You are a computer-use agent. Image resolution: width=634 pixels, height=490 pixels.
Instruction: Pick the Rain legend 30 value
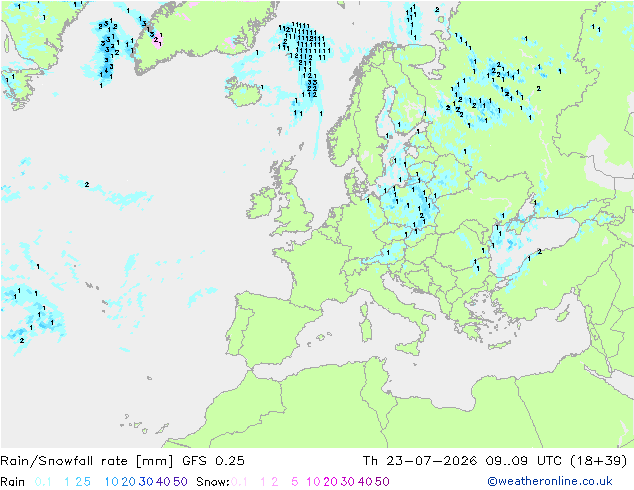coord(146,482)
